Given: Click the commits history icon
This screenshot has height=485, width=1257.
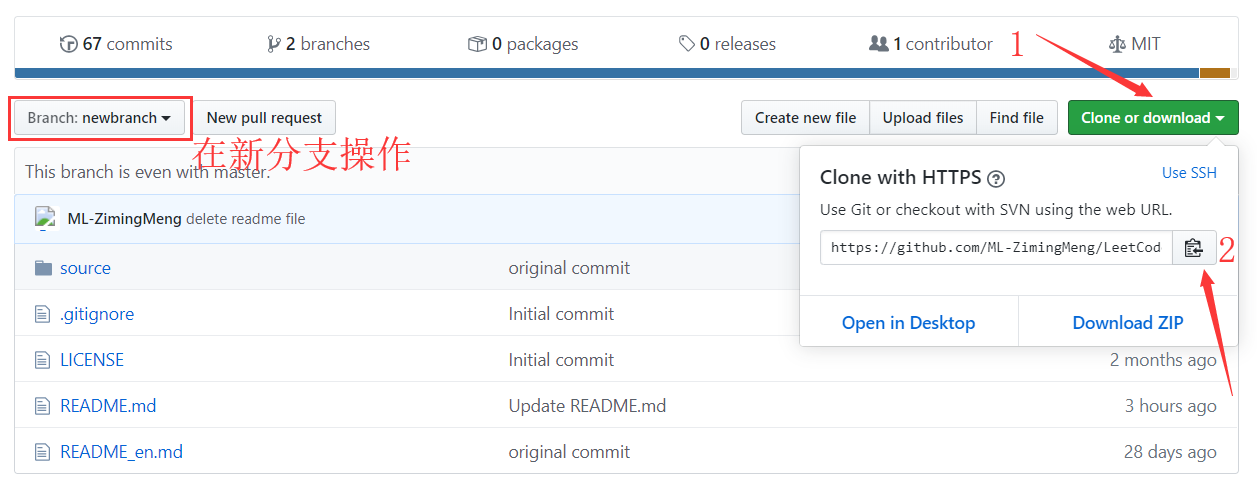Looking at the screenshot, I should [x=68, y=44].
